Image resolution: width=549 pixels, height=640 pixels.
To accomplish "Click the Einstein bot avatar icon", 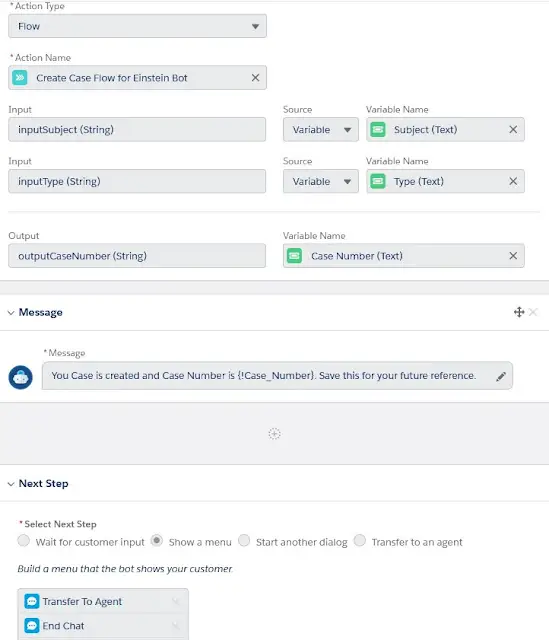I will [20, 377].
